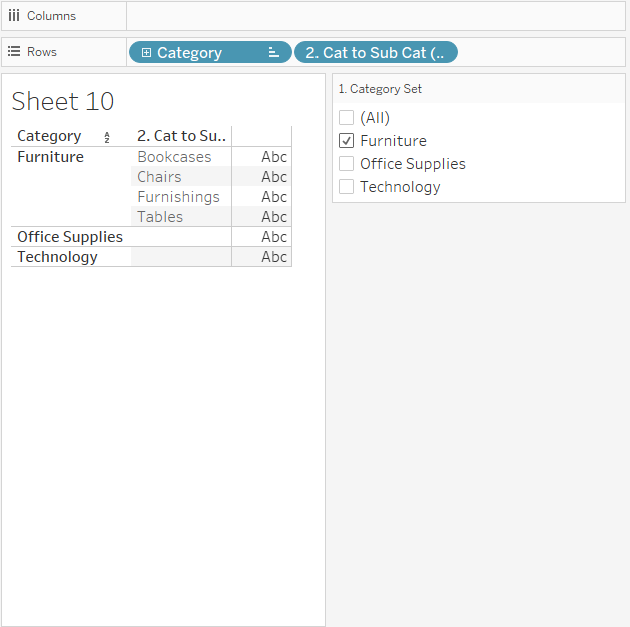
Task: Check the Office Supplies checkbox
Action: (347, 164)
